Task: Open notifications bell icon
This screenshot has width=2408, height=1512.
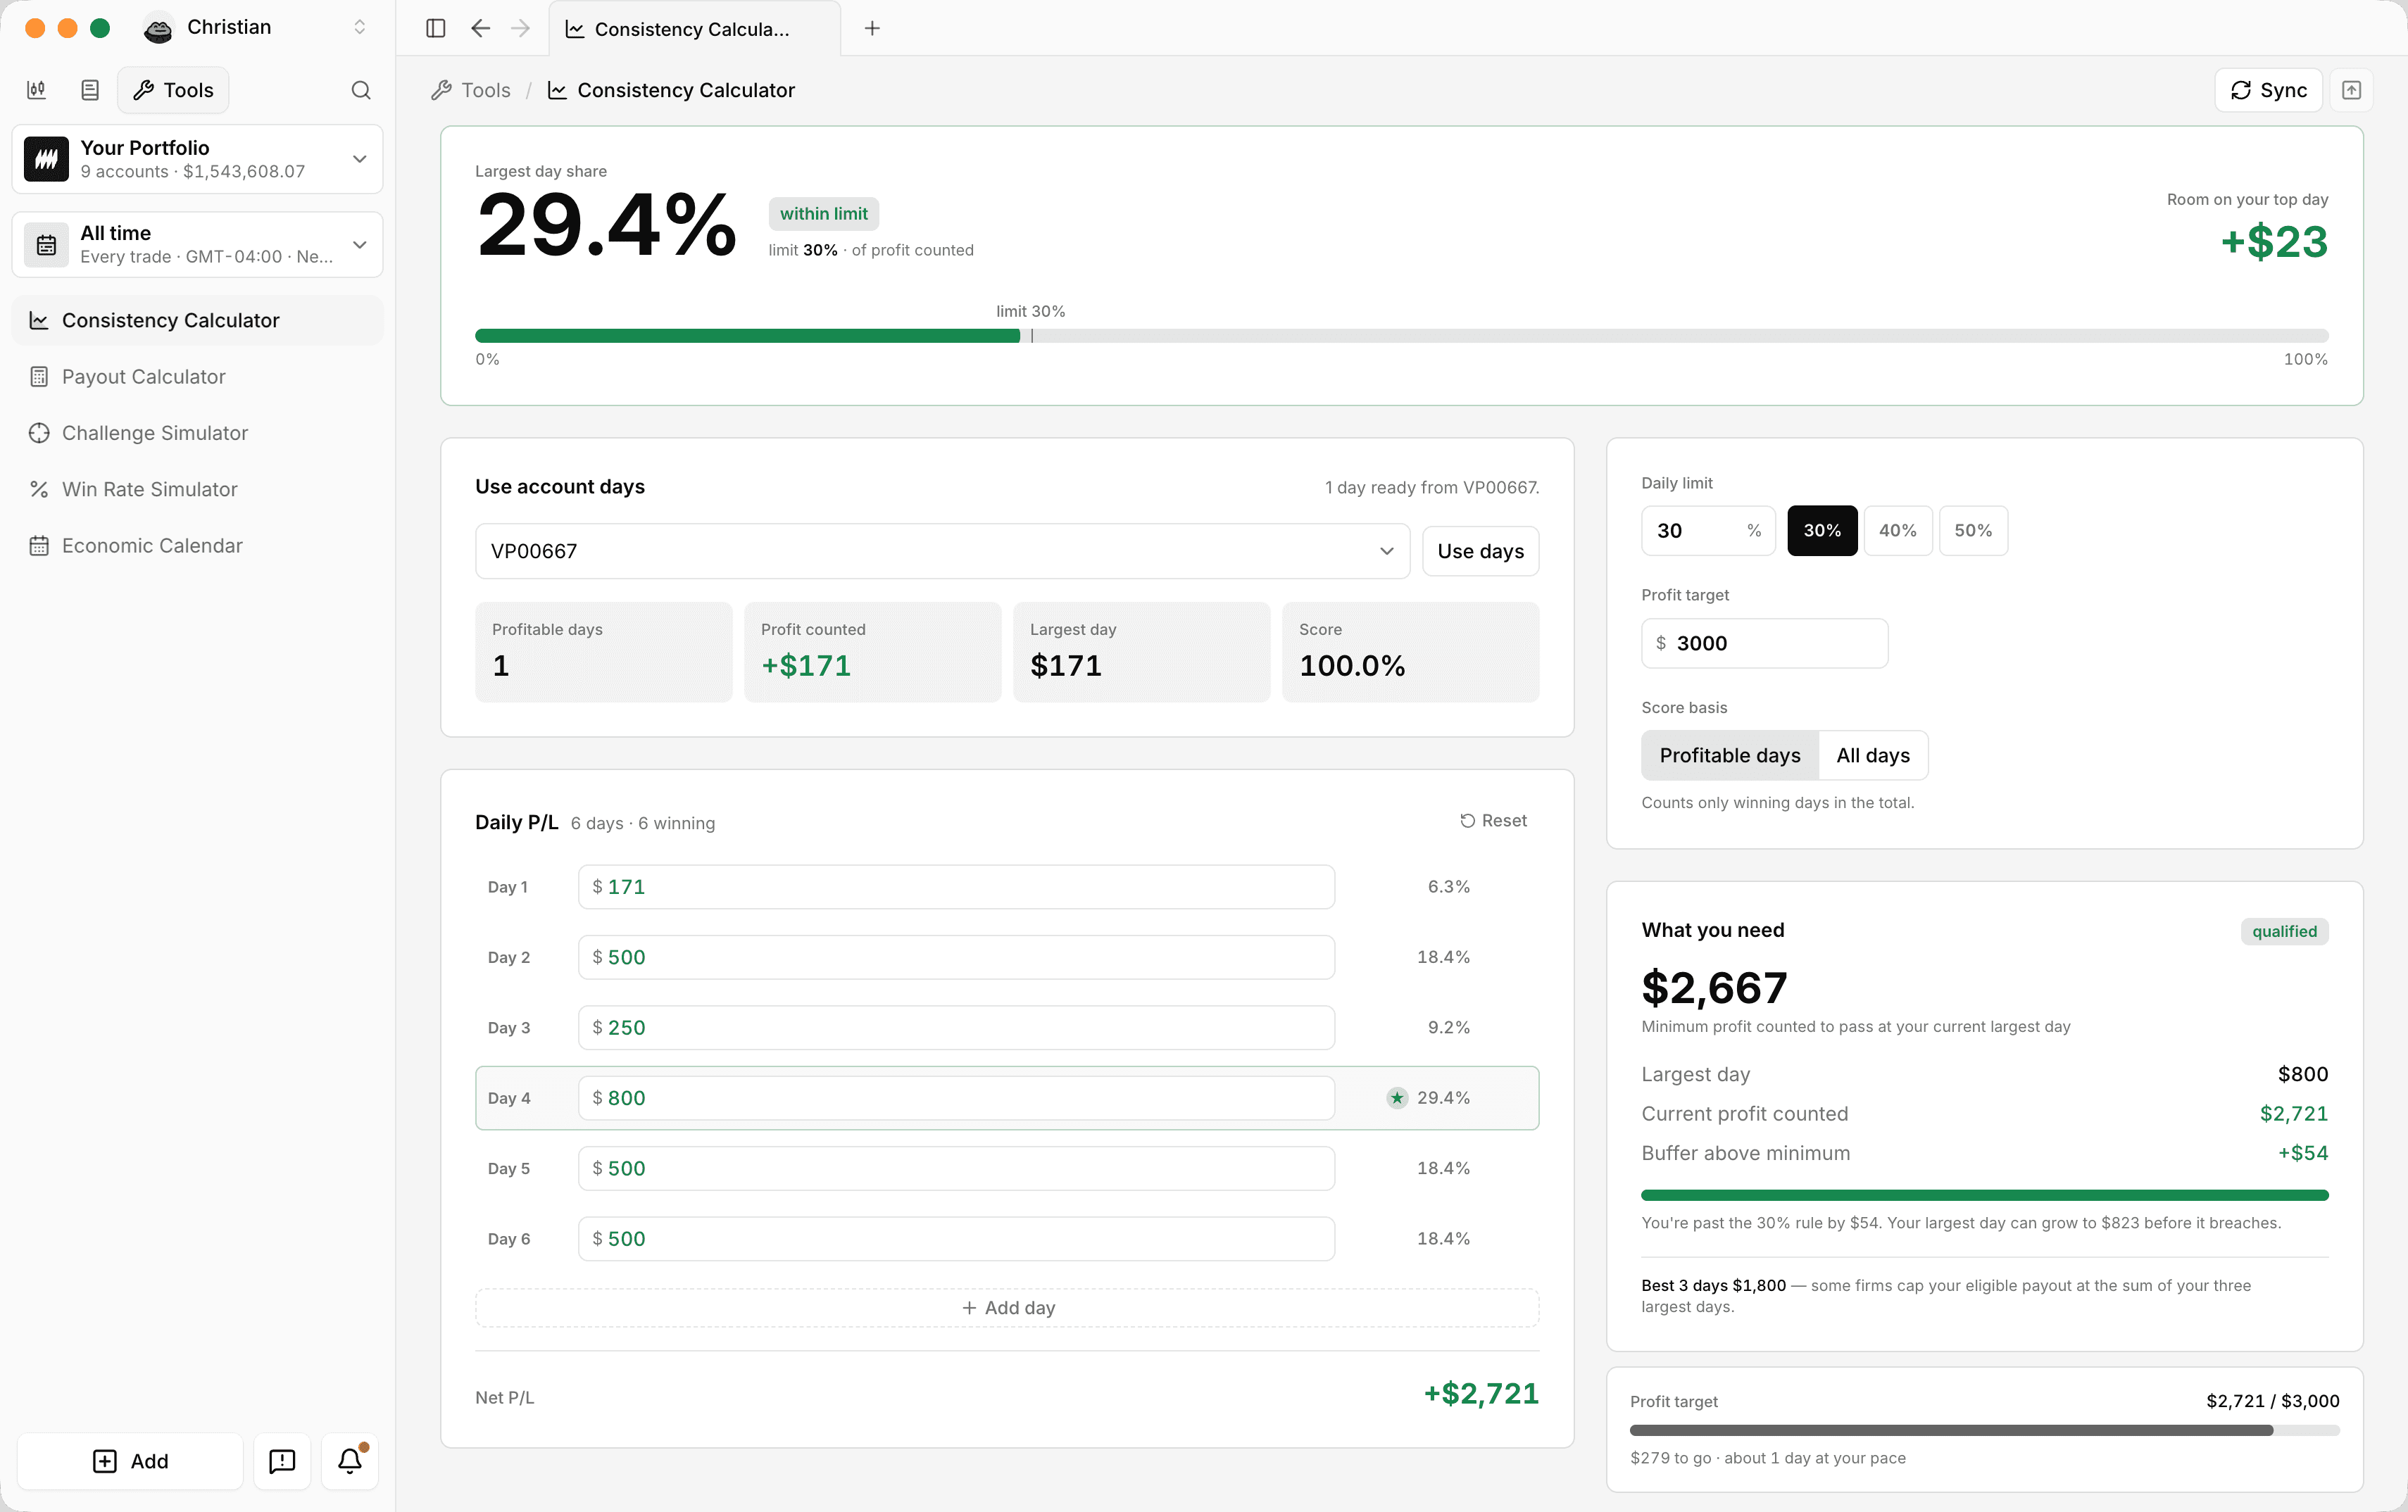Action: (x=350, y=1461)
